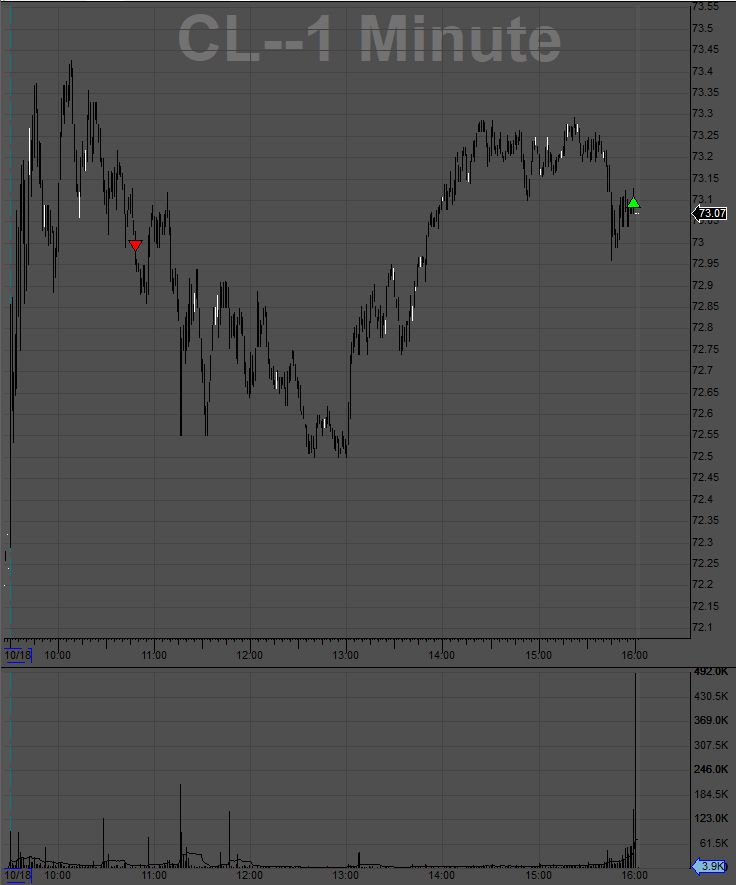Click the 73.4 price axis label

click(x=702, y=71)
